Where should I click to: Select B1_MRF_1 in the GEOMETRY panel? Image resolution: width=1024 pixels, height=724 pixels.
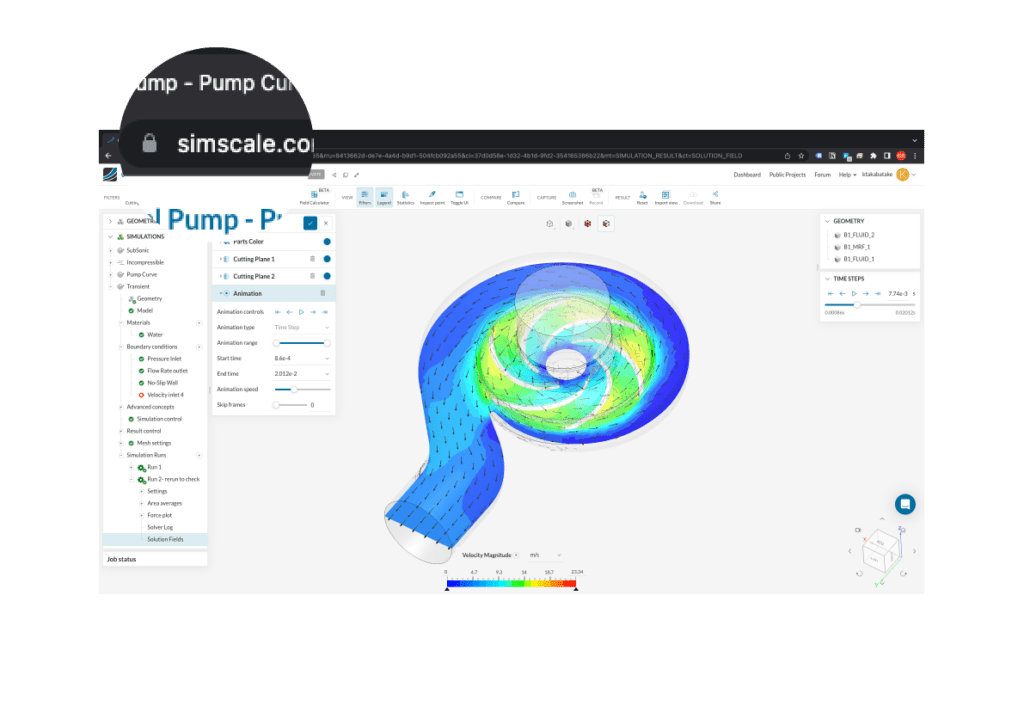pos(858,247)
